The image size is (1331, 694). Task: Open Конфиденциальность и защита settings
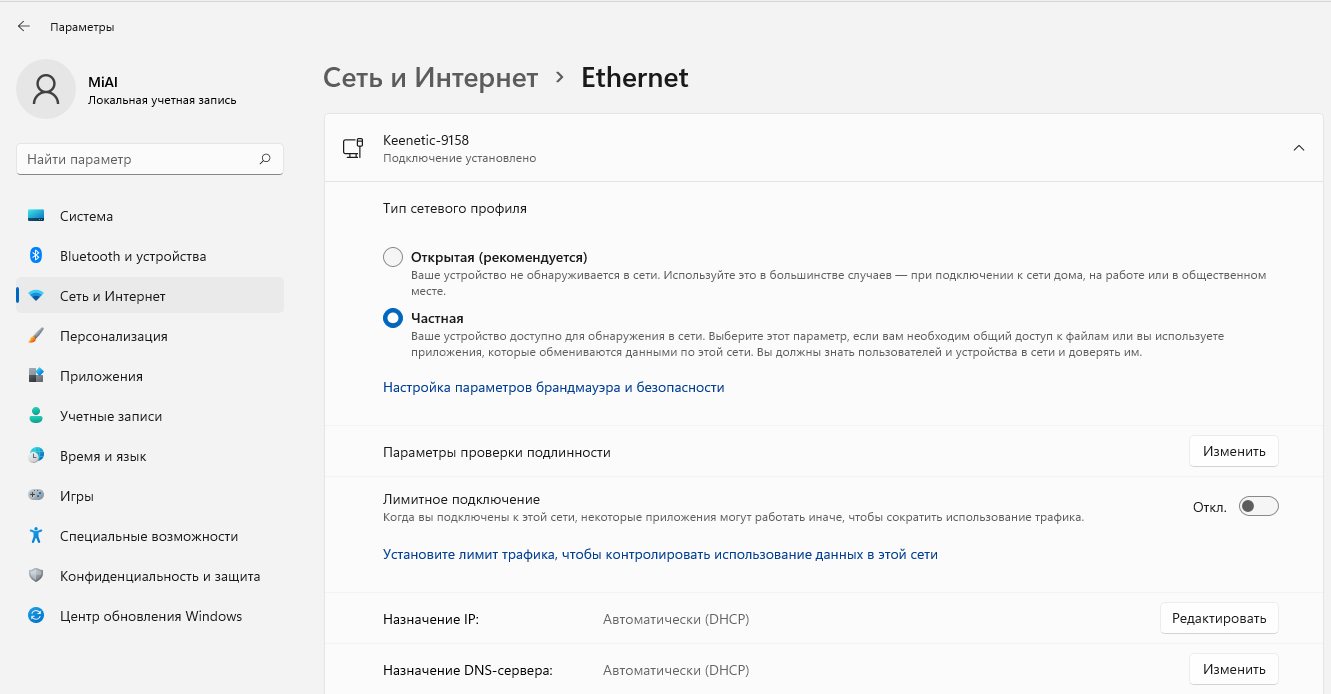(159, 576)
